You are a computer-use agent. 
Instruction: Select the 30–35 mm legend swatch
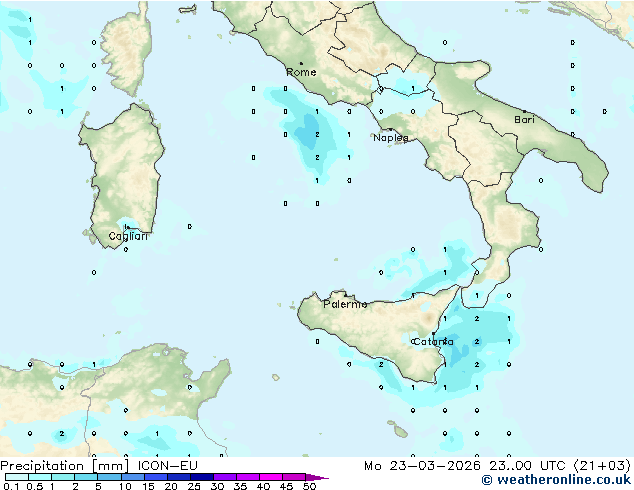point(225,477)
